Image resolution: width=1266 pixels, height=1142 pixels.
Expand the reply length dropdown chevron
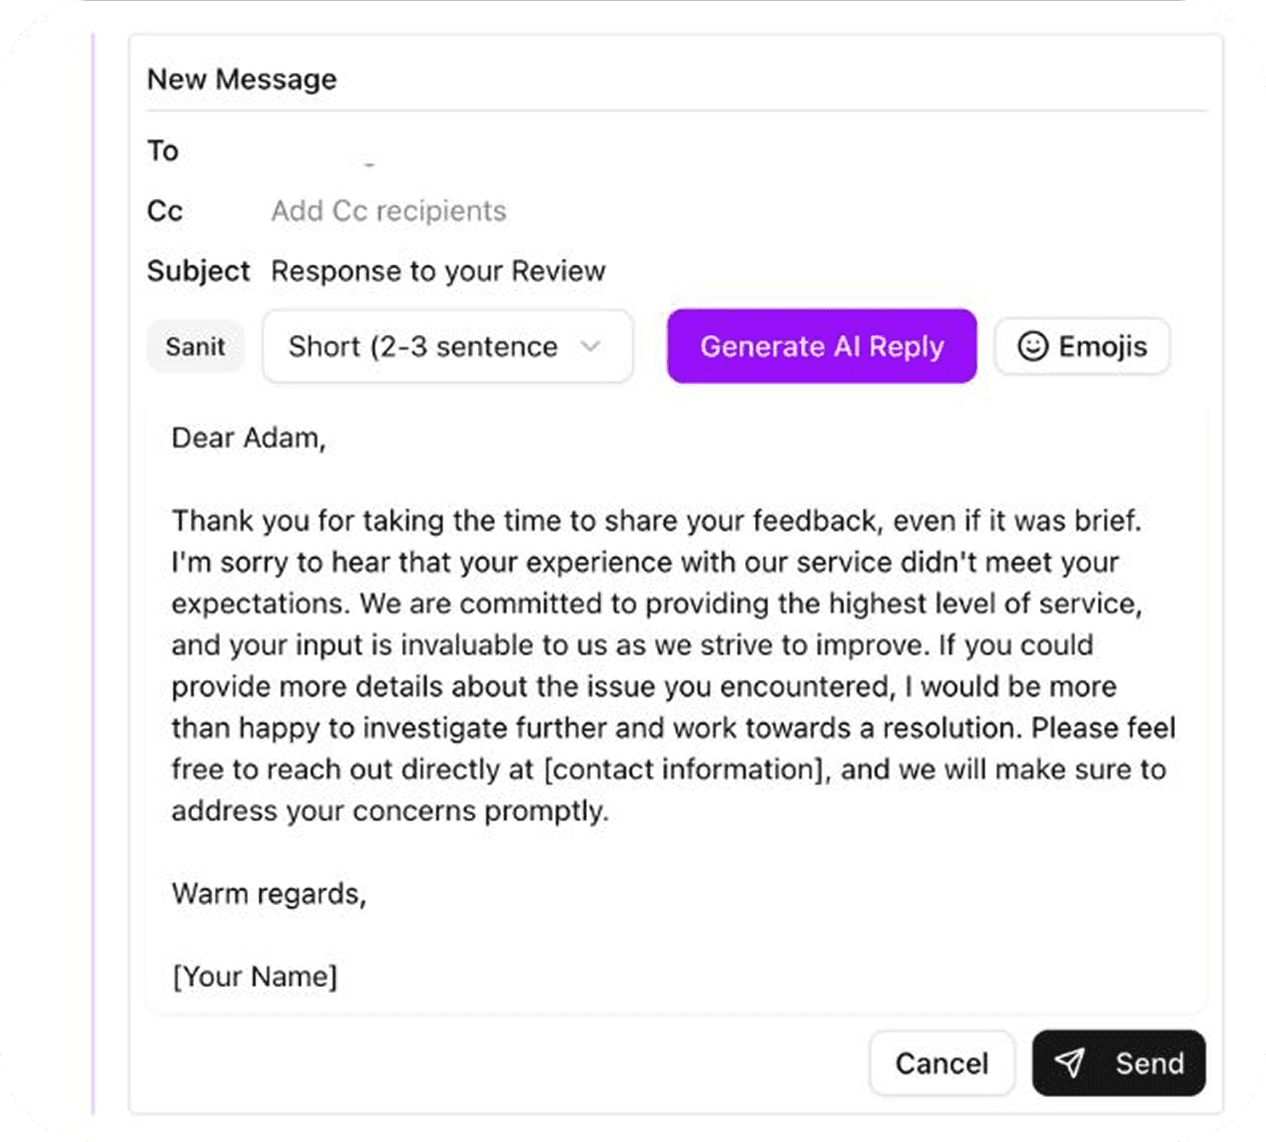pos(591,346)
